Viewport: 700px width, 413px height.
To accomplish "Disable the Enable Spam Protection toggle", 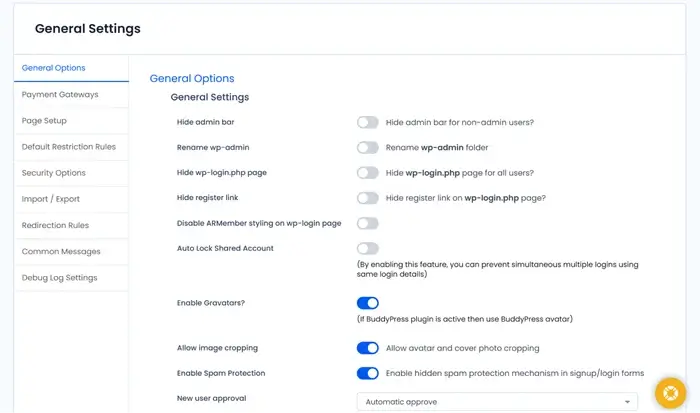I will [367, 373].
